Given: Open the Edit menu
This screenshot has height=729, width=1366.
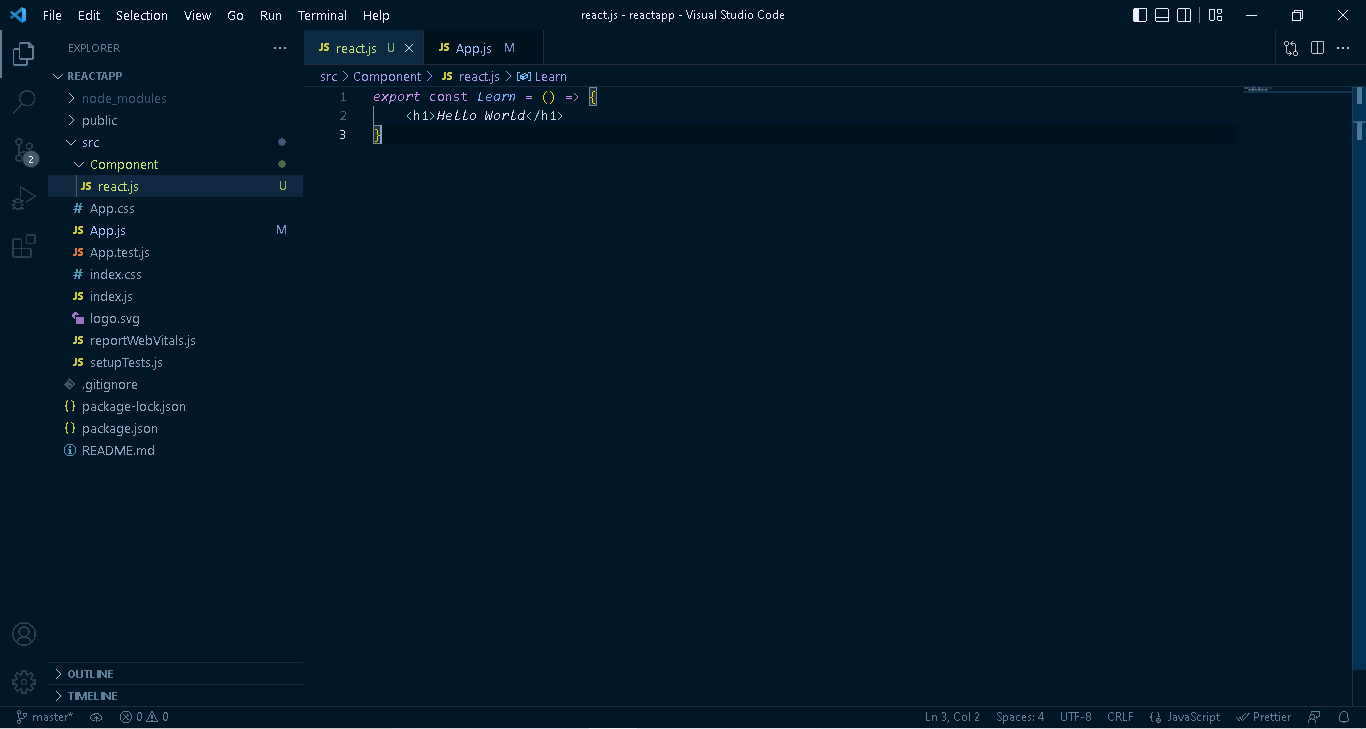Looking at the screenshot, I should coord(89,15).
